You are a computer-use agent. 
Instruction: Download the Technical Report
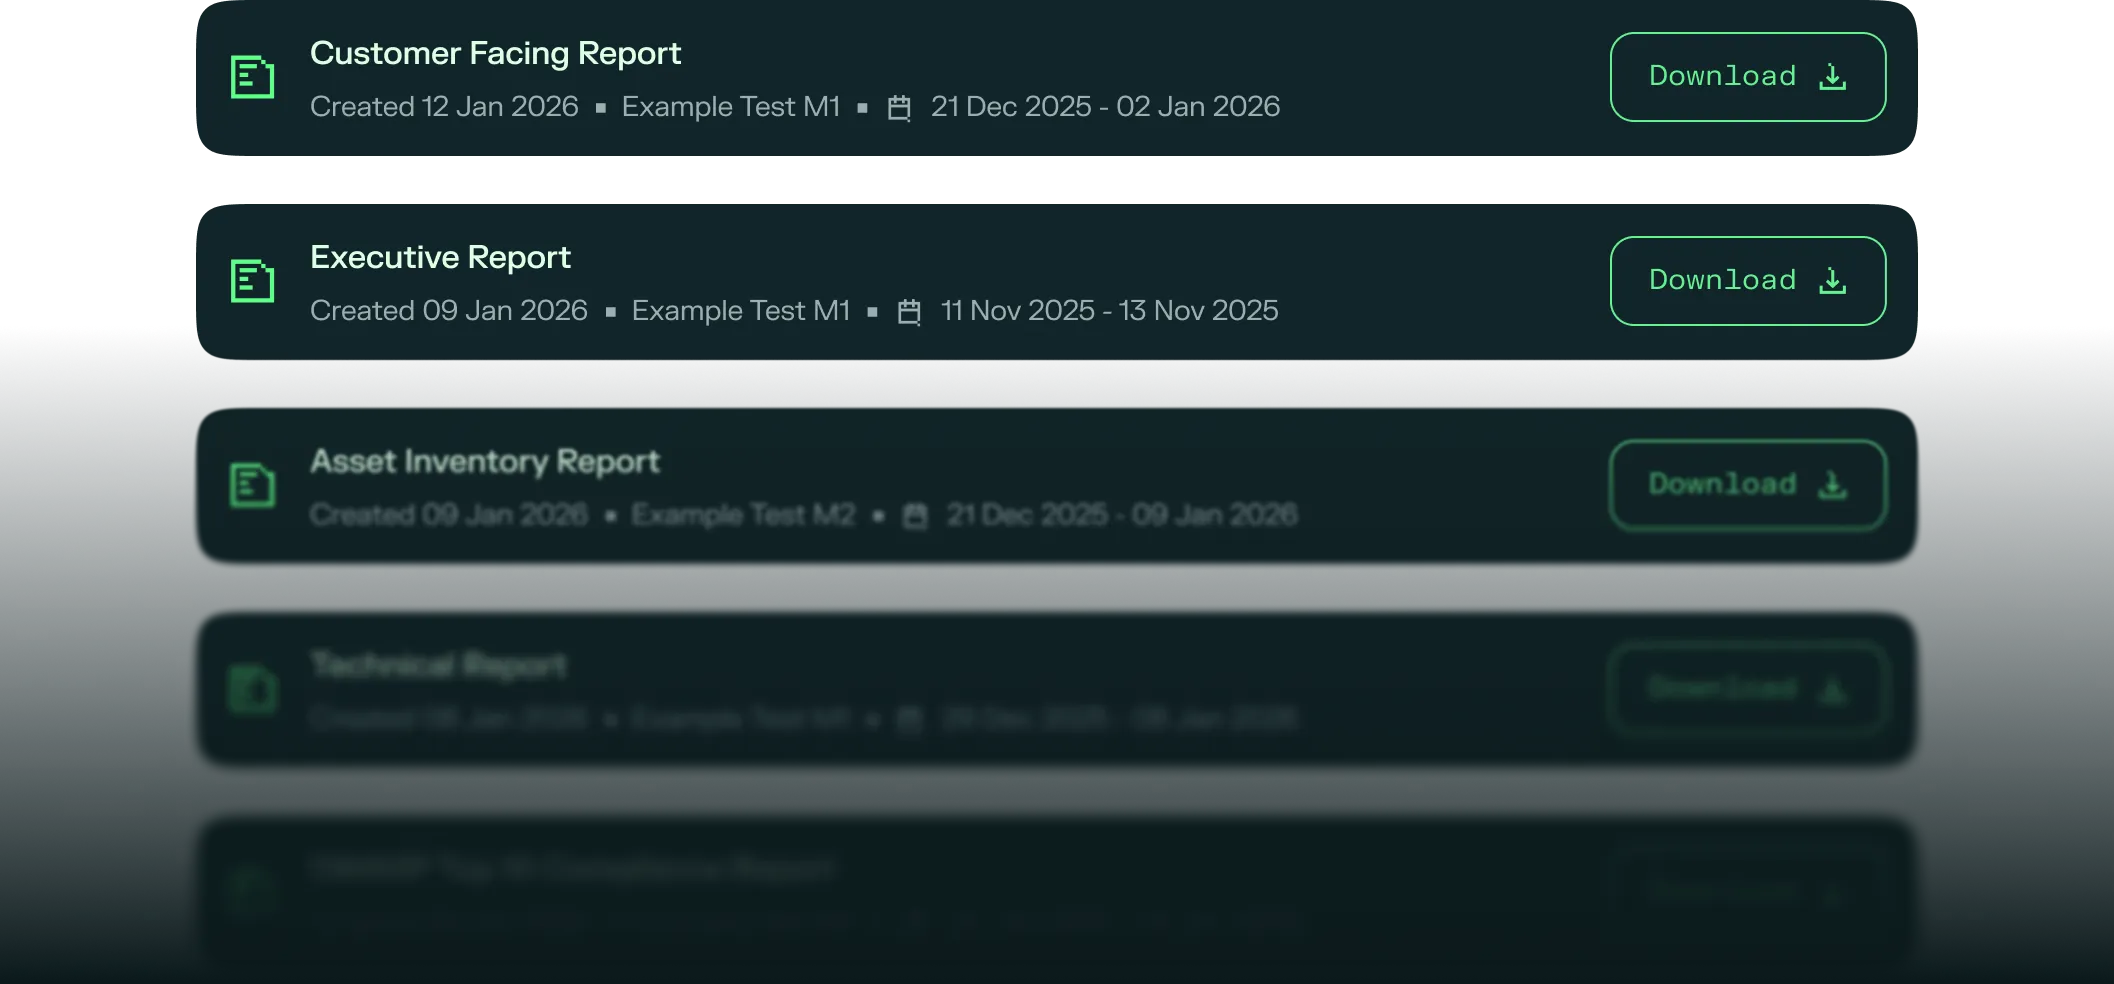tap(1748, 689)
